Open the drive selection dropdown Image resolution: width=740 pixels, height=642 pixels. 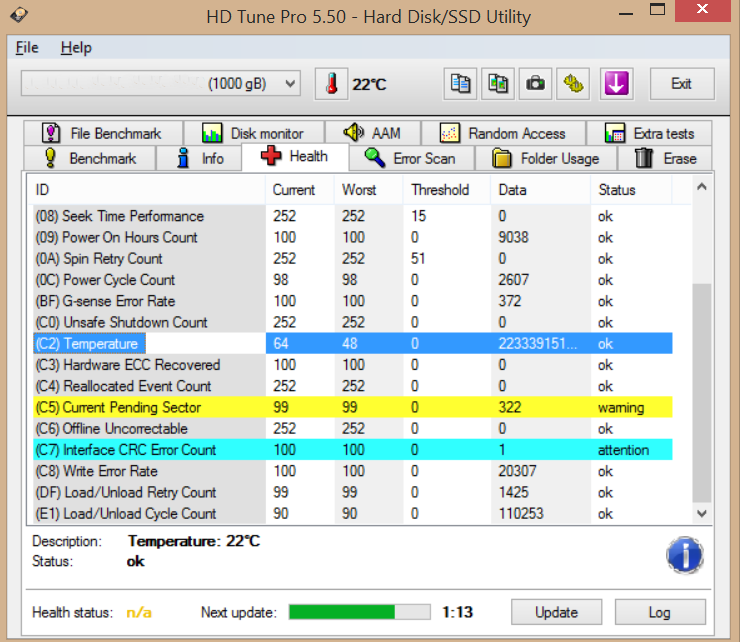(160, 84)
